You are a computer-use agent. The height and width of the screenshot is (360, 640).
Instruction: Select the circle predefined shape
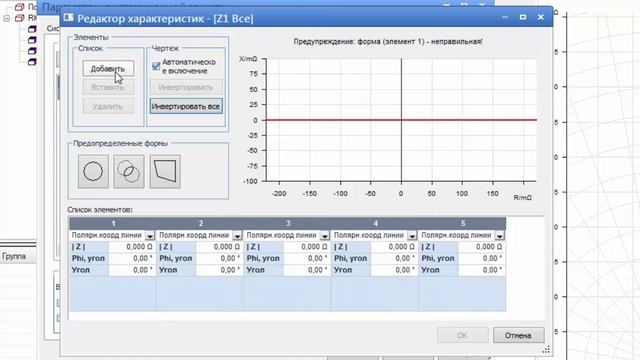click(93, 171)
